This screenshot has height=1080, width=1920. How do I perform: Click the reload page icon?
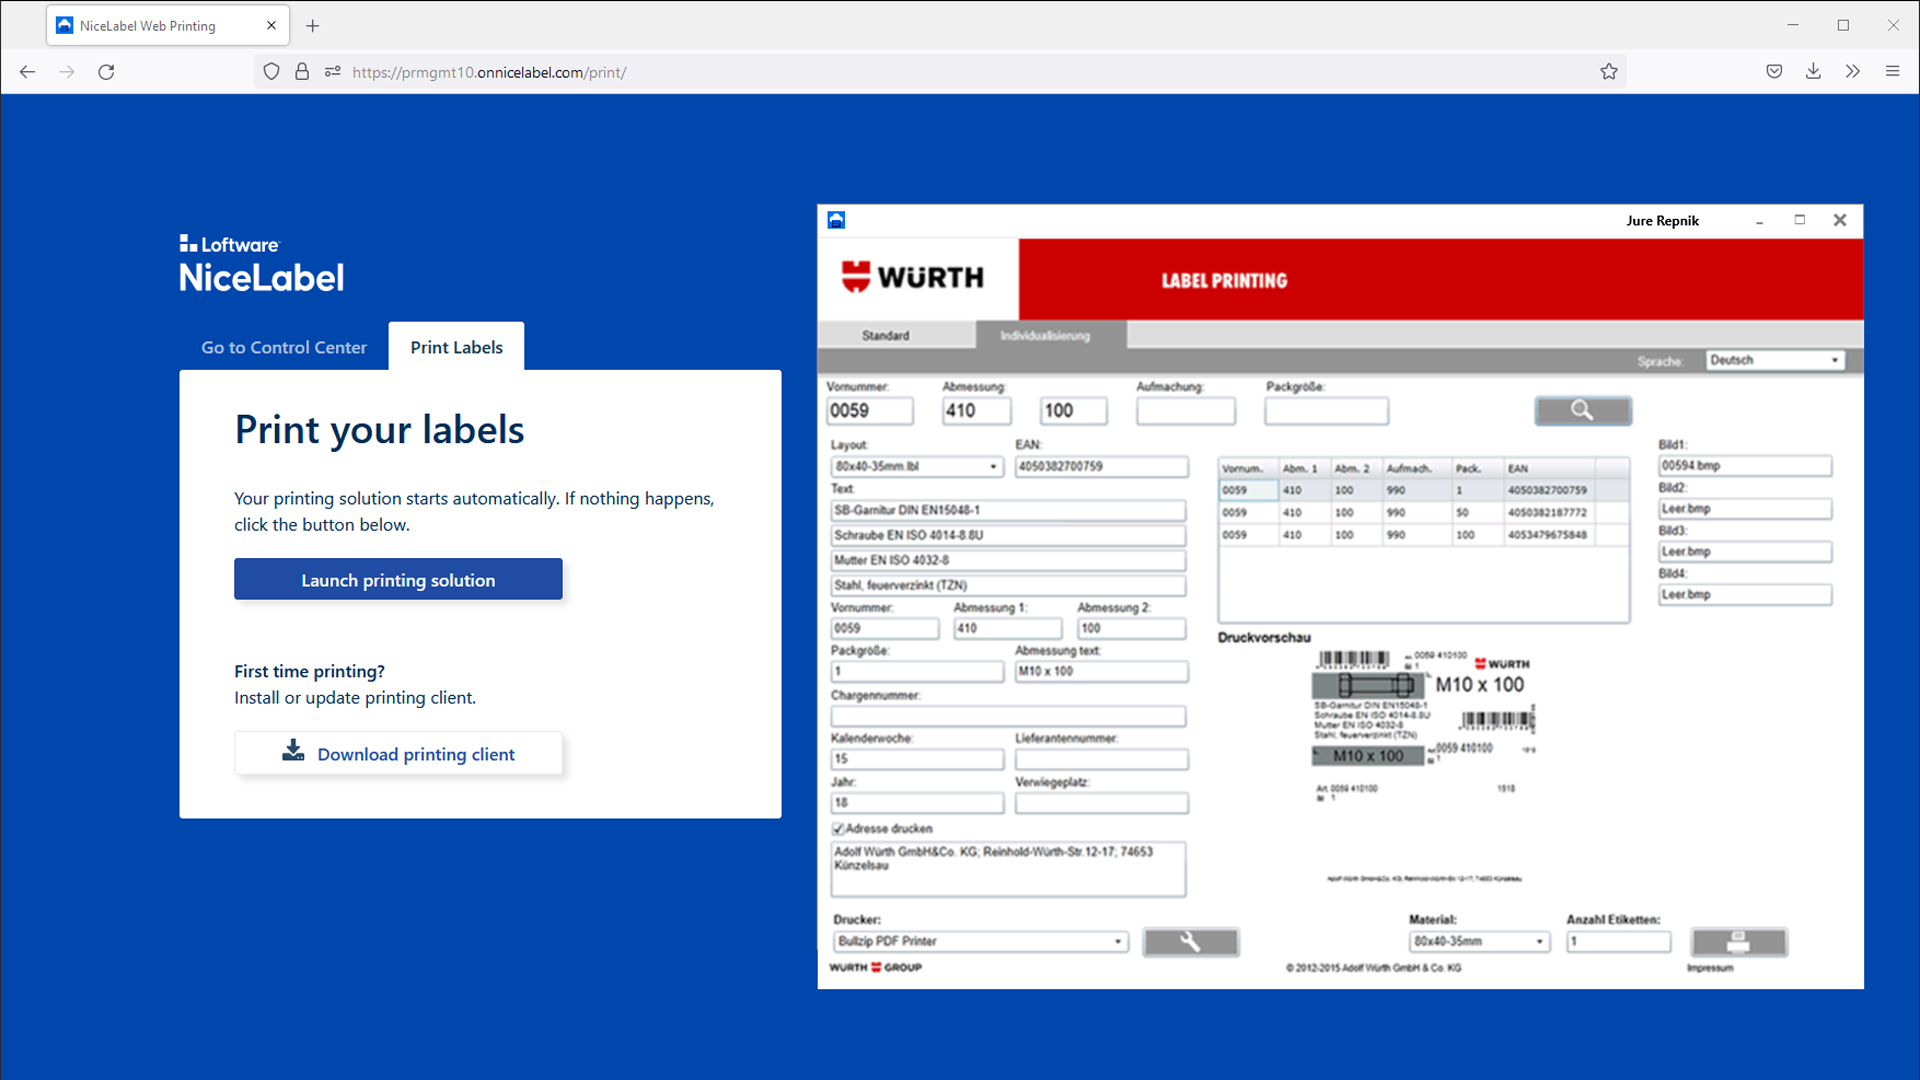tap(106, 71)
